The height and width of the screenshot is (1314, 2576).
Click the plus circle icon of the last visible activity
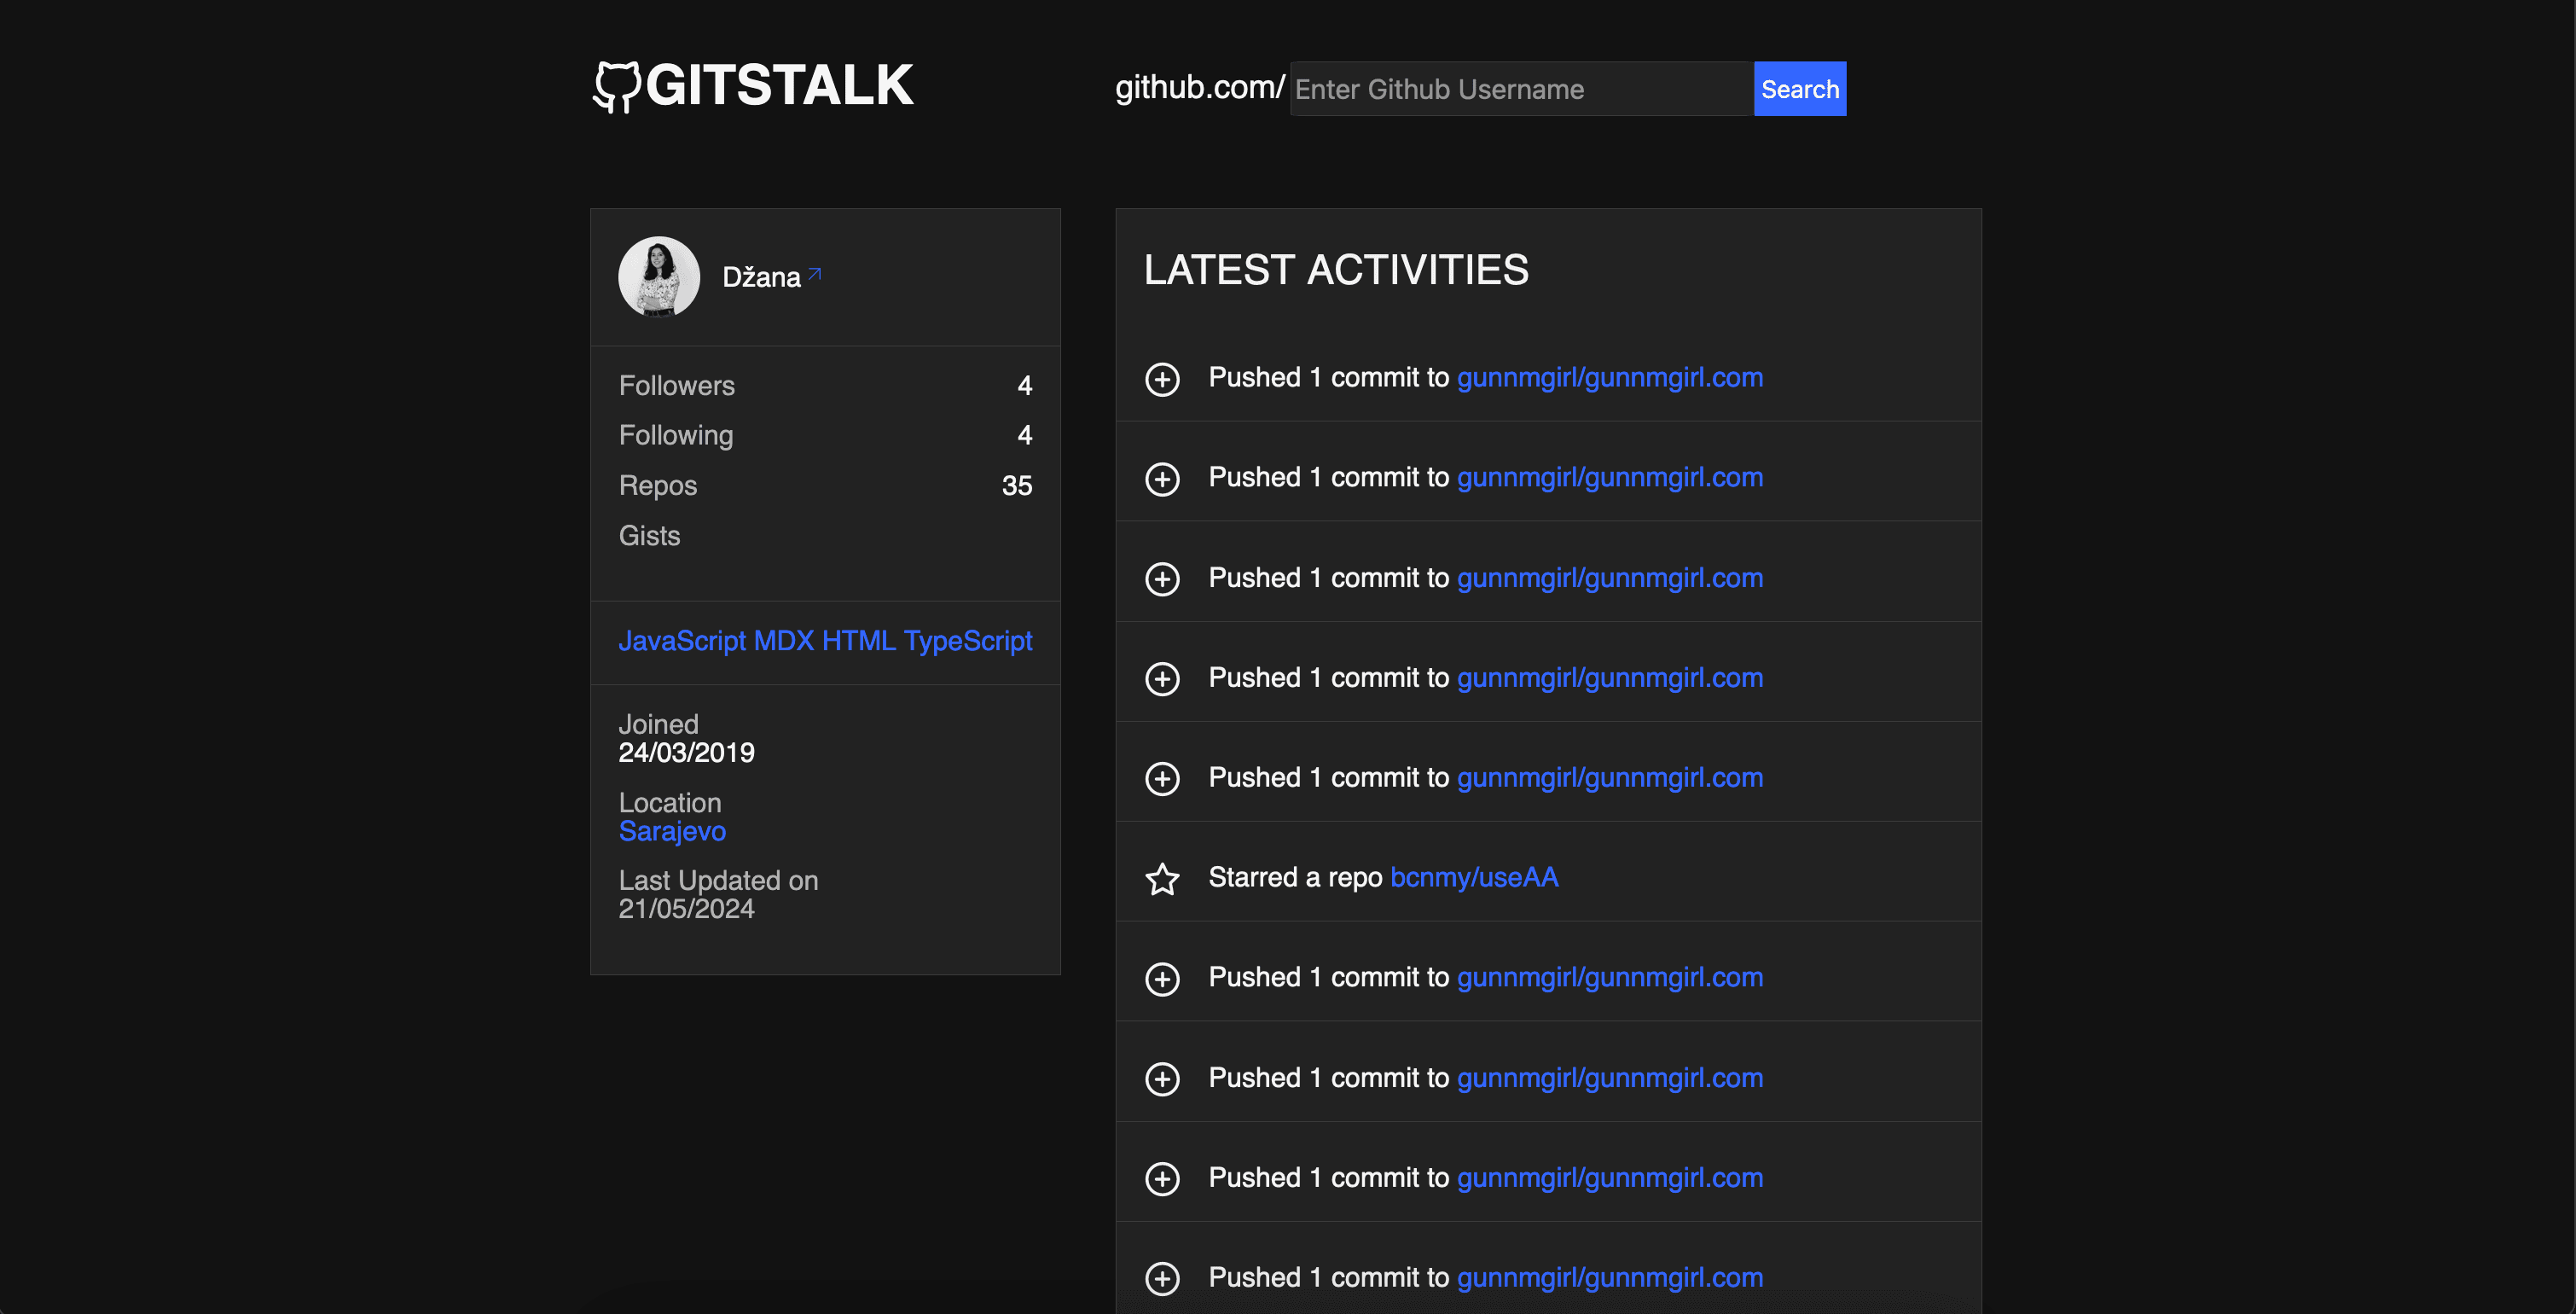1162,1278
